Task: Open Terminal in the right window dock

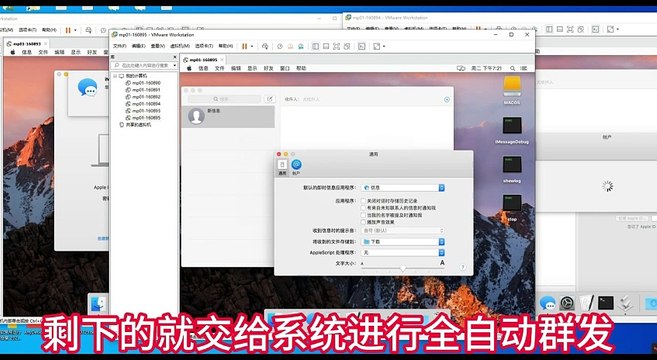Action: (x=605, y=303)
